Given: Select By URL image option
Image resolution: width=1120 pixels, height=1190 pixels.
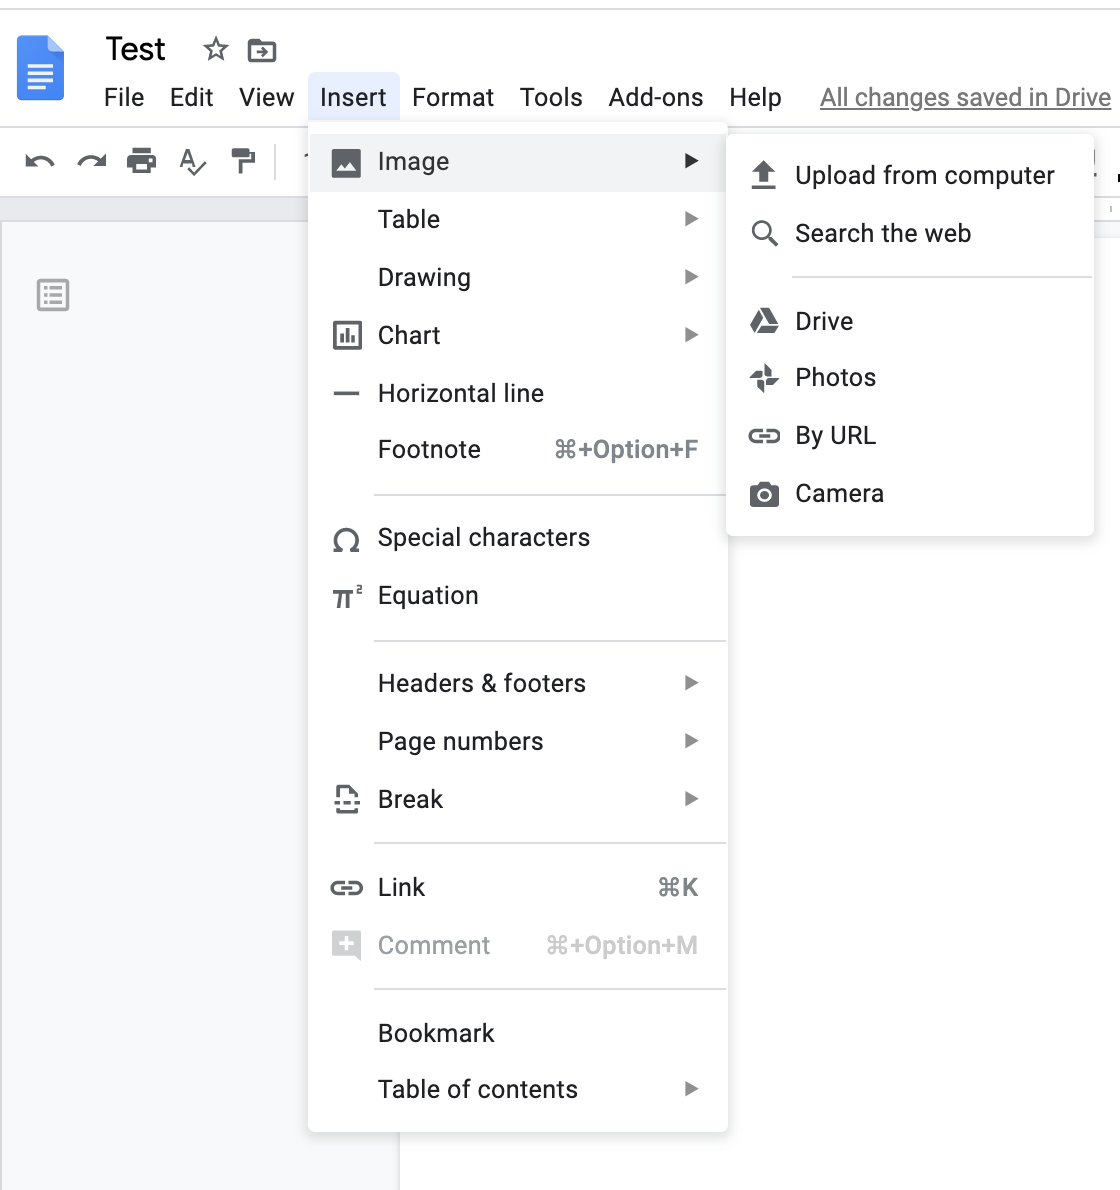Looking at the screenshot, I should coord(835,435).
